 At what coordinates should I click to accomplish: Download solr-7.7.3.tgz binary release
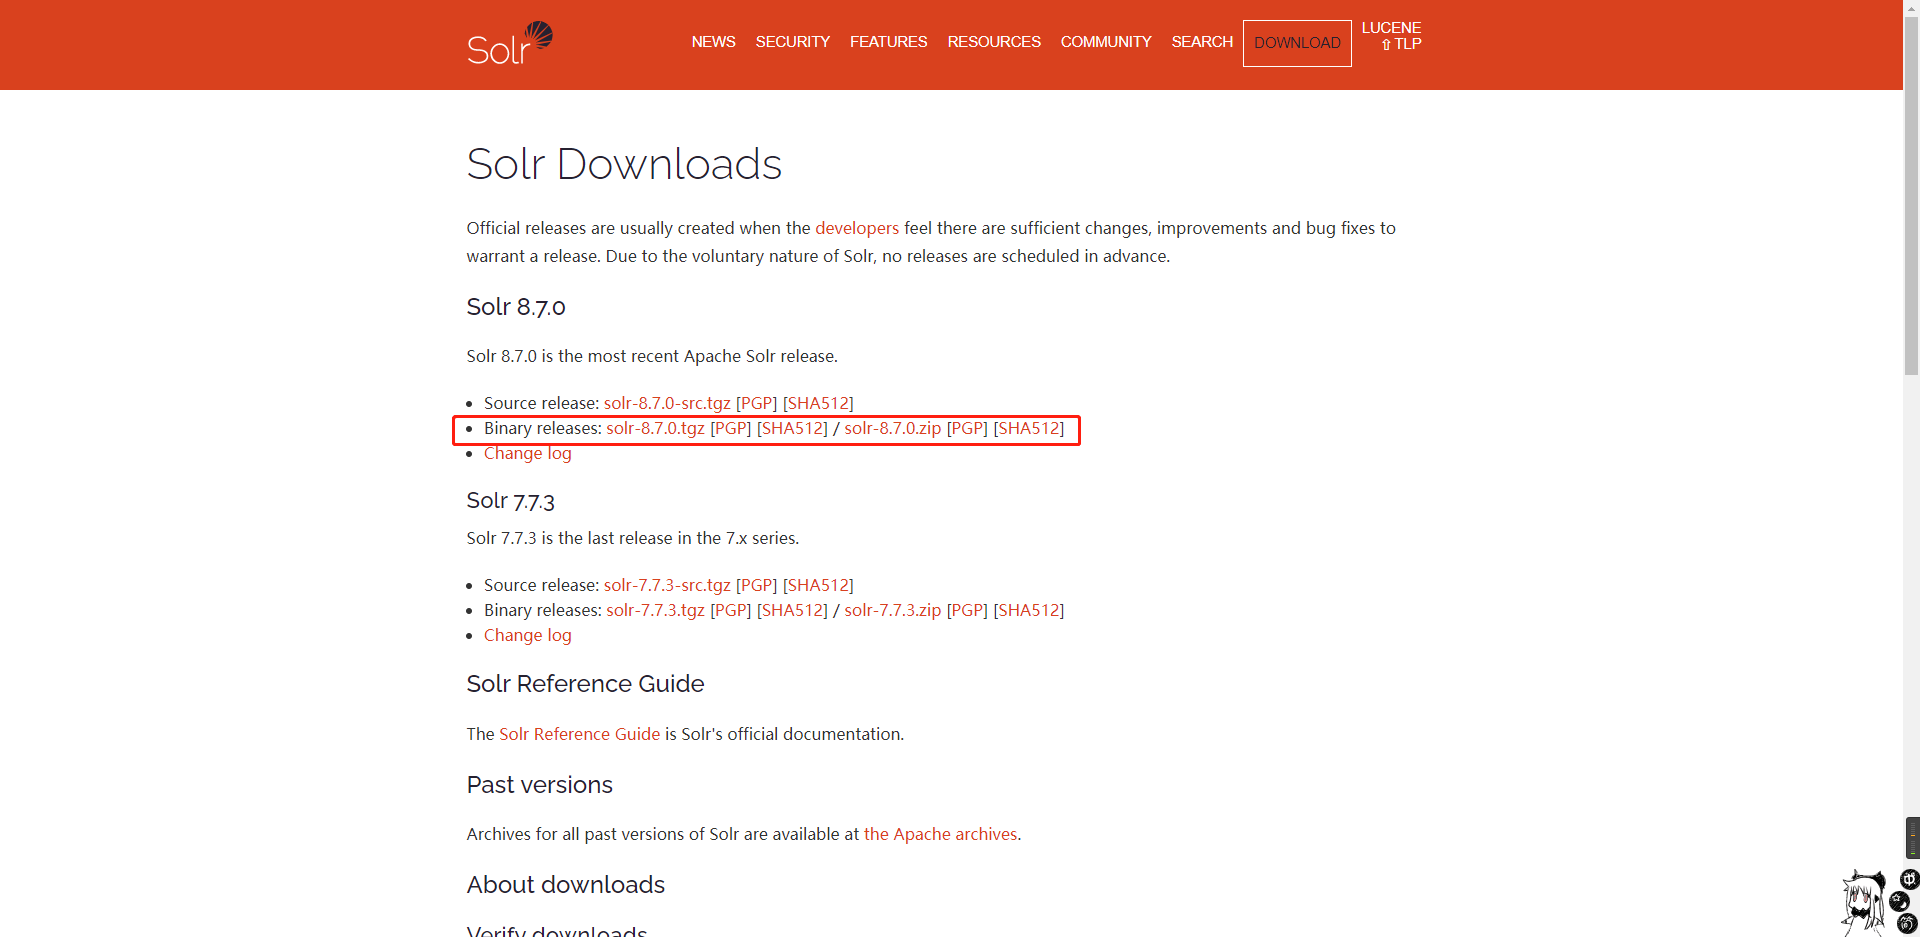(x=655, y=610)
